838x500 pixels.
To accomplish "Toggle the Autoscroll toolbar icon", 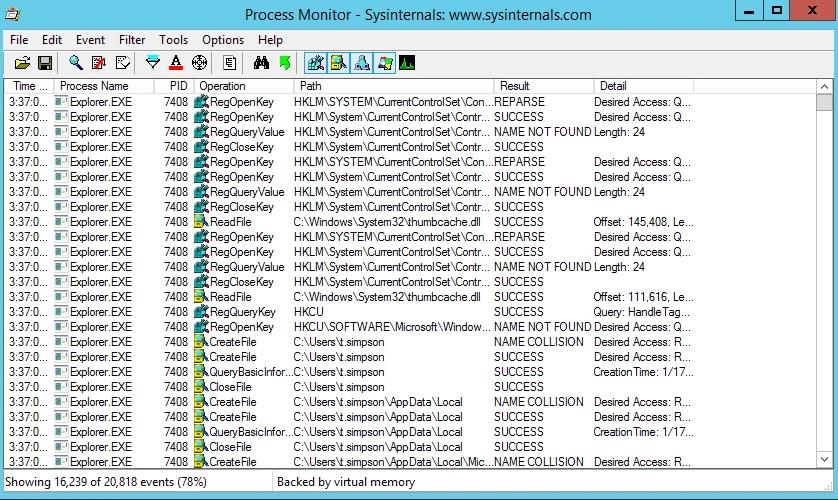I will point(99,63).
